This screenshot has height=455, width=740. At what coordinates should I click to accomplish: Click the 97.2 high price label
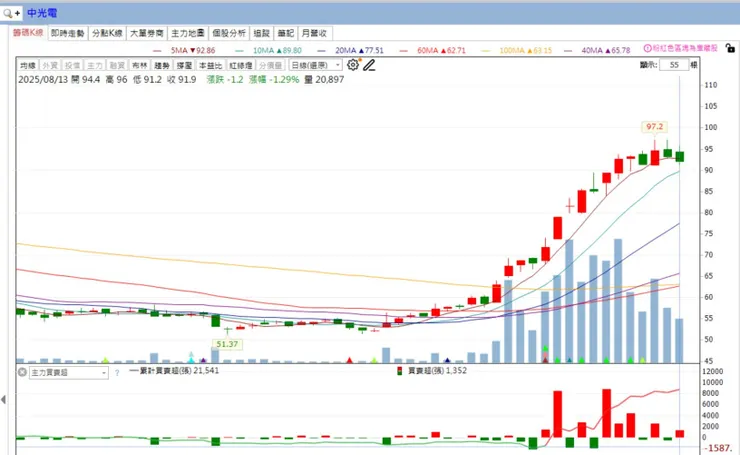point(655,126)
